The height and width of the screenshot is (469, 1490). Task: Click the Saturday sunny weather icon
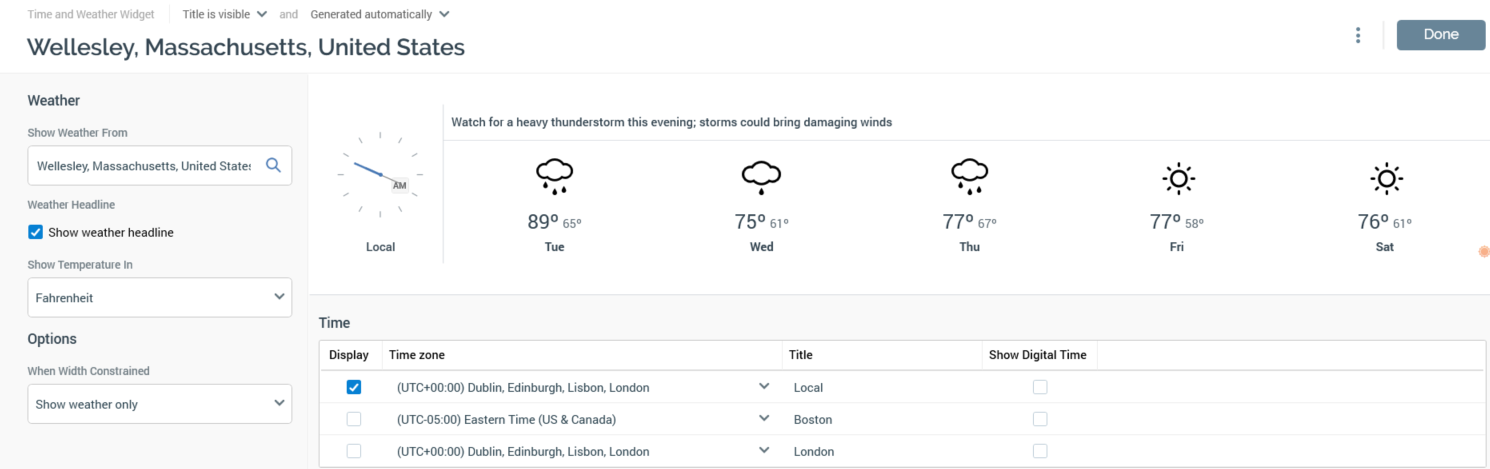tap(1386, 179)
